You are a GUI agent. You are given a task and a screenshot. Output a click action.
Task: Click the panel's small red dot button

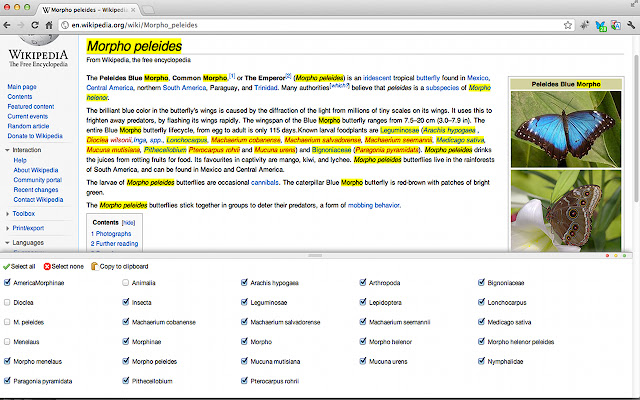pos(607,256)
